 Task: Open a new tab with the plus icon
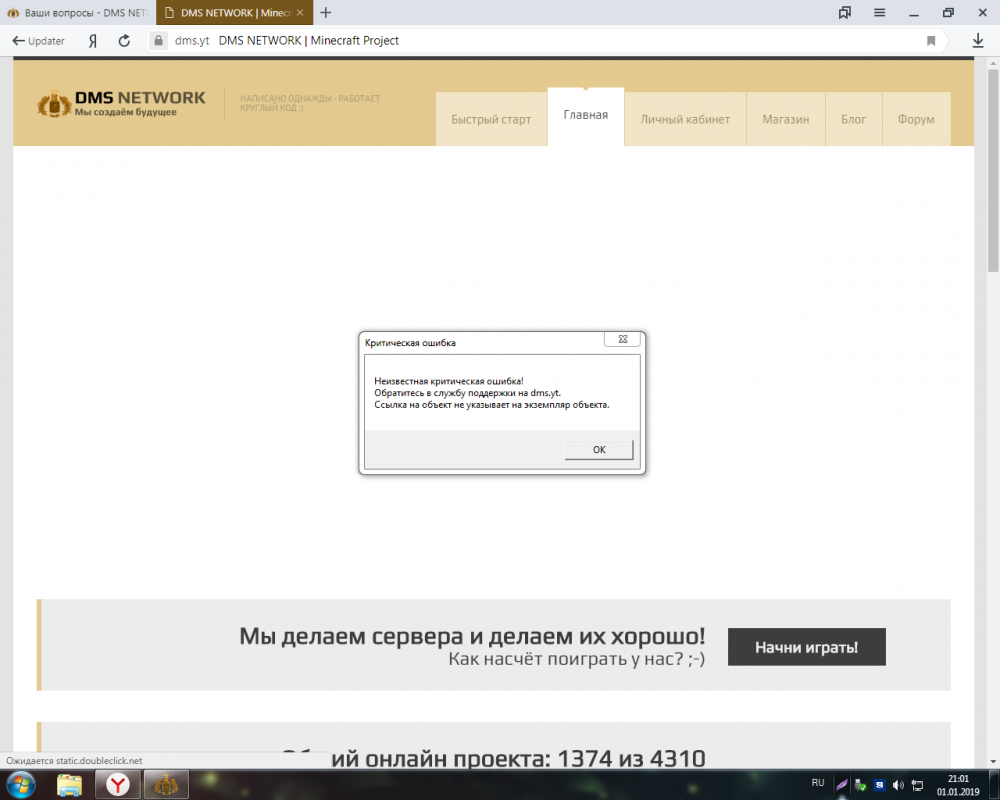tap(325, 13)
